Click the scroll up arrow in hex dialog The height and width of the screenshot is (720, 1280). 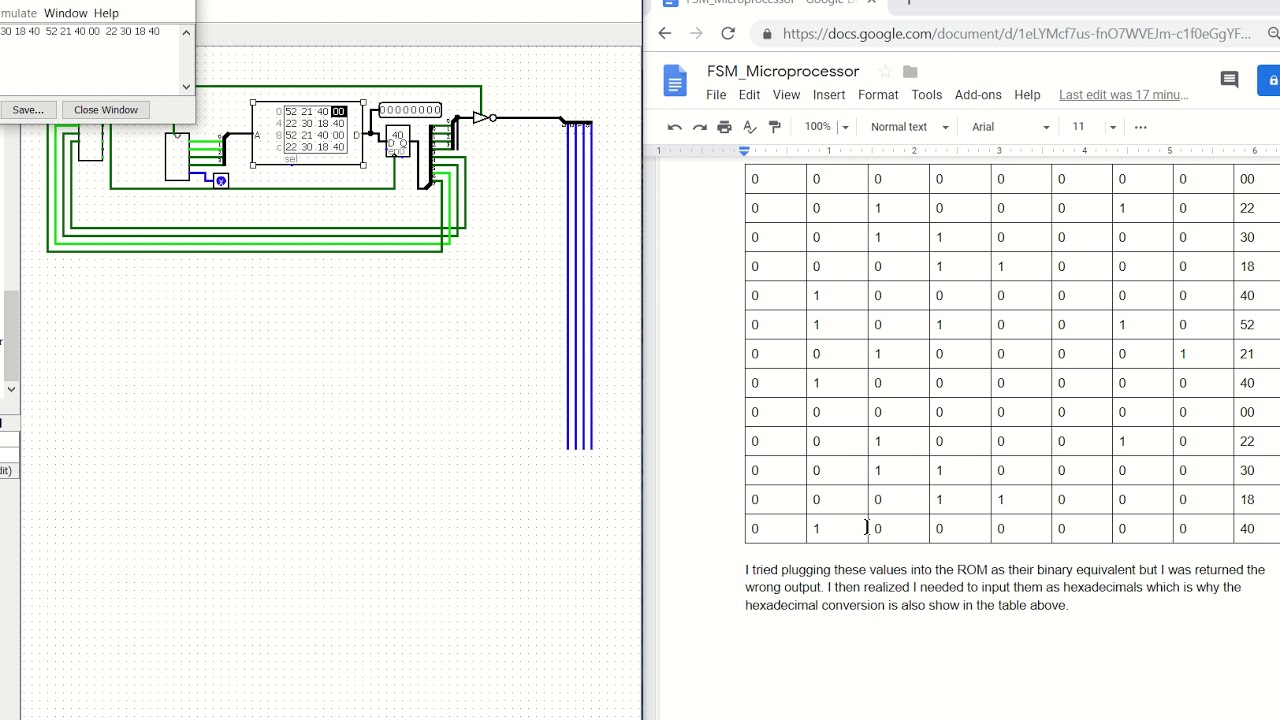(186, 32)
